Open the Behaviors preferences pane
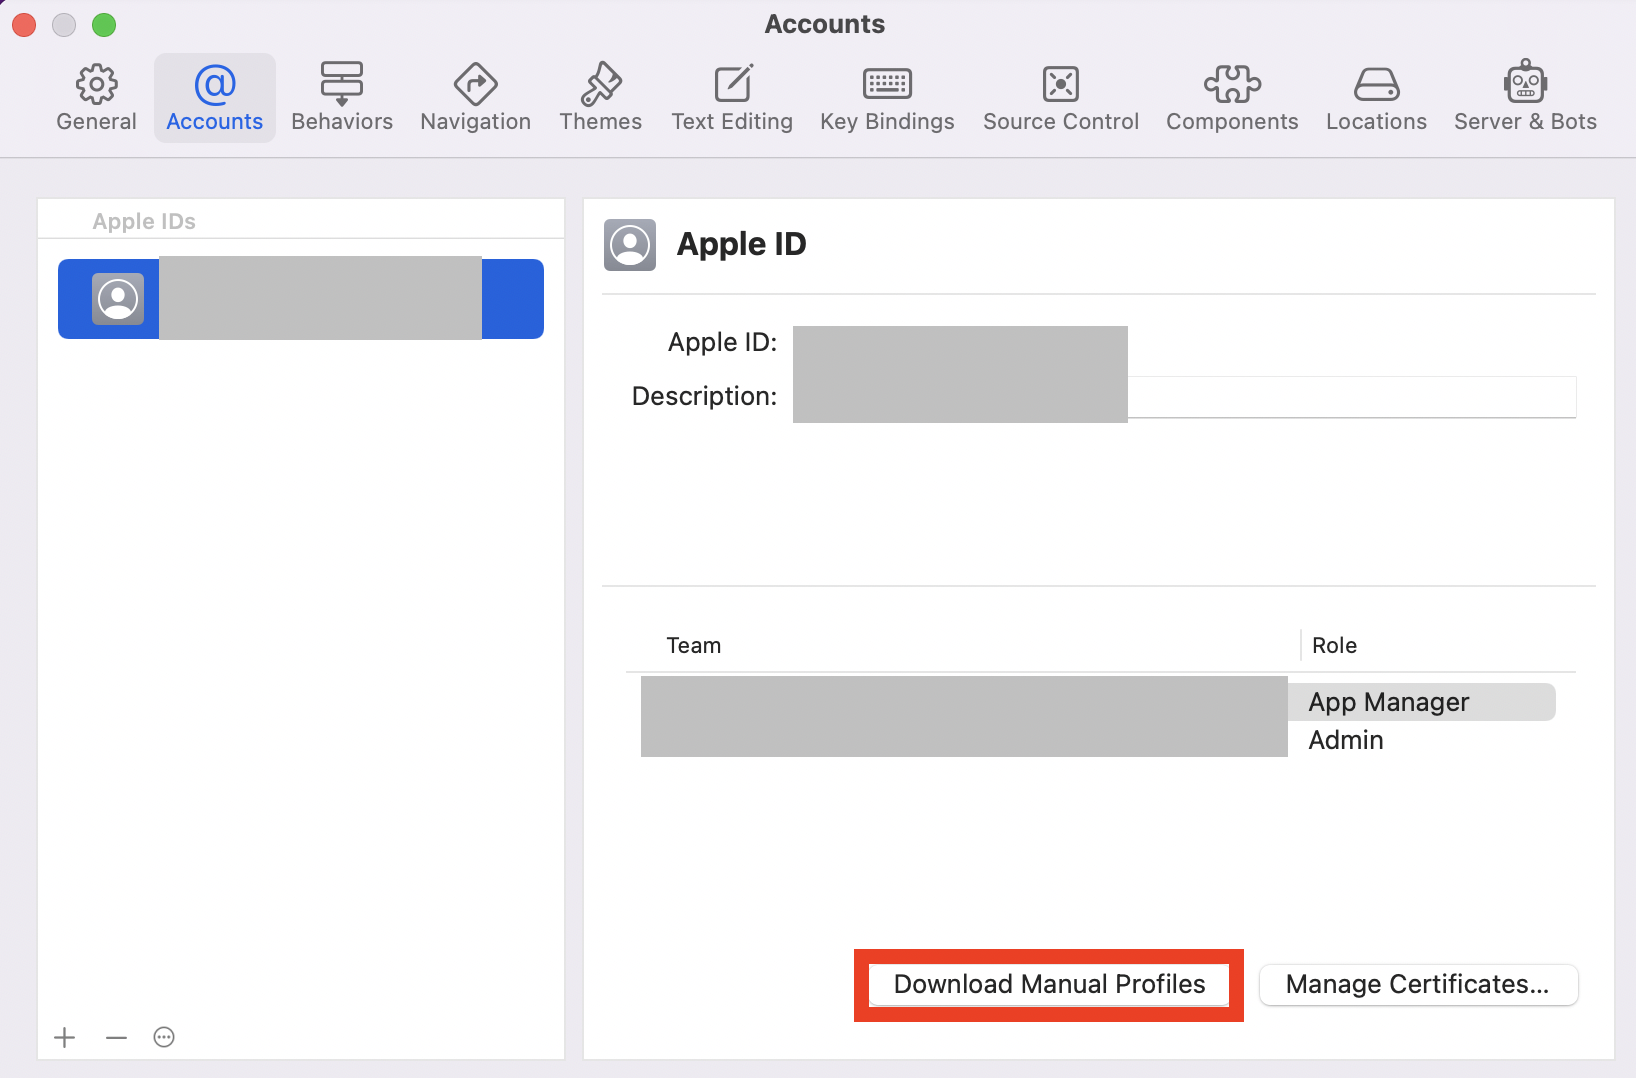The width and height of the screenshot is (1636, 1078). pyautogui.click(x=342, y=98)
